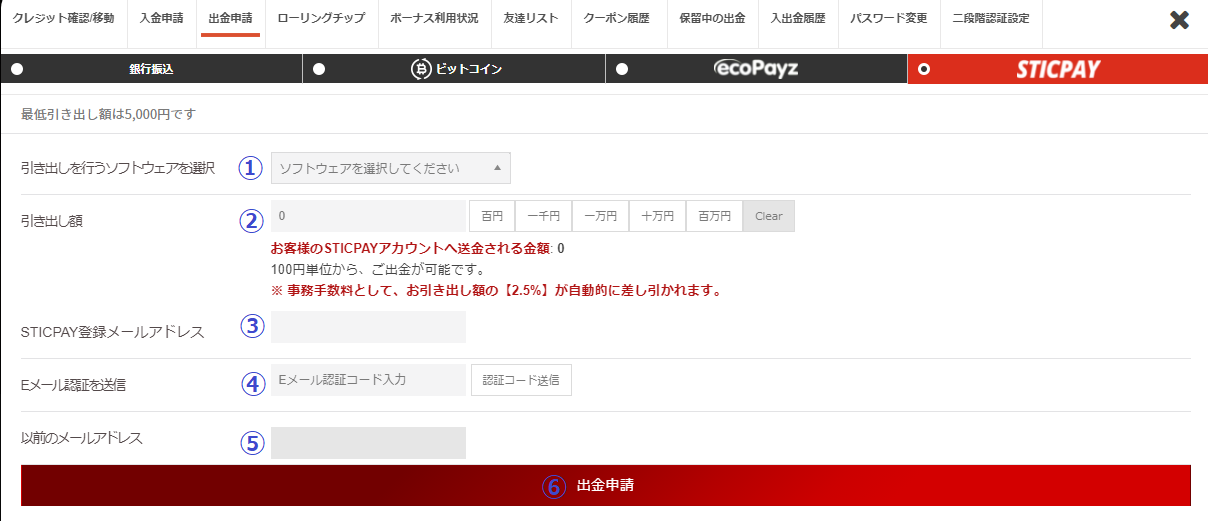Add 一千円 to the withdrawal amount

543,216
